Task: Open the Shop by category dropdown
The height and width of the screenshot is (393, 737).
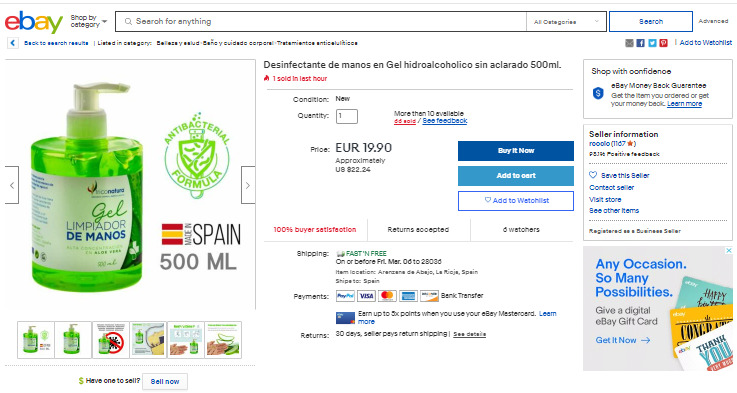Action: click(88, 21)
